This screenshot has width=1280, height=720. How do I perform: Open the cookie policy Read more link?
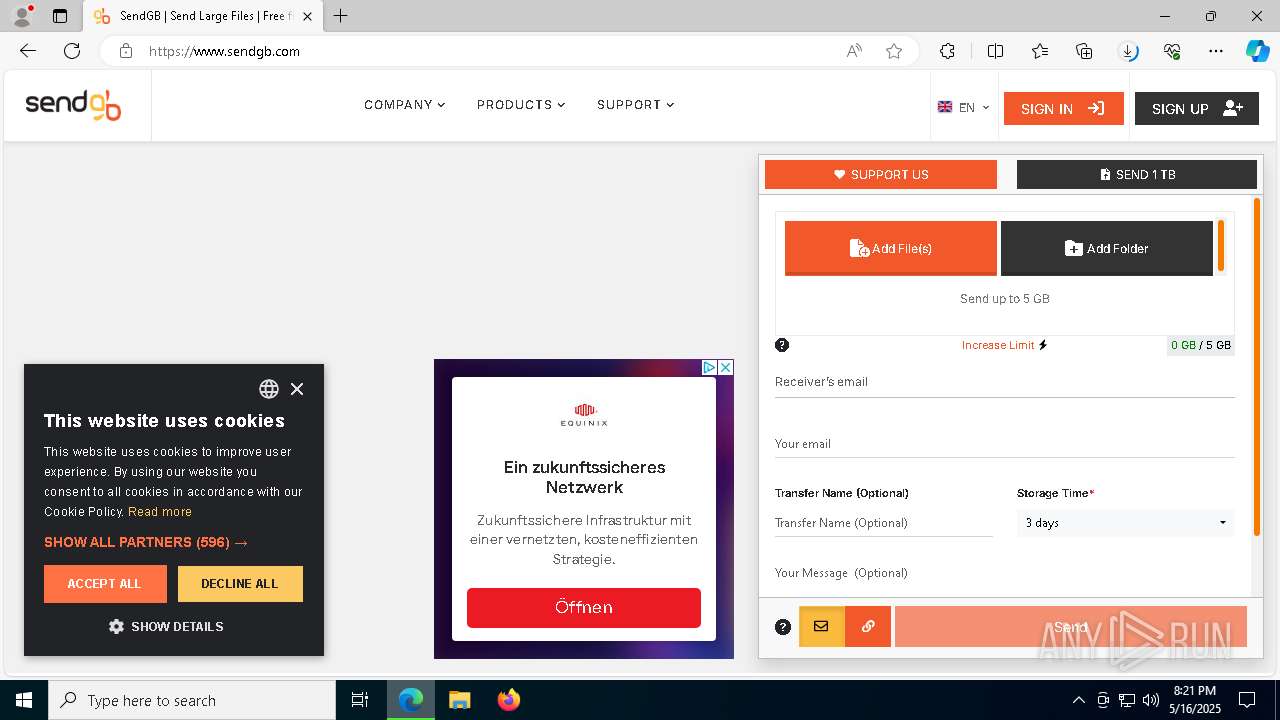pos(160,512)
